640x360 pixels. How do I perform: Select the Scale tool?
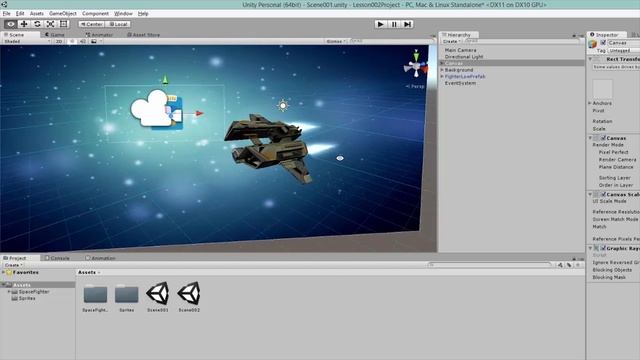coord(51,24)
